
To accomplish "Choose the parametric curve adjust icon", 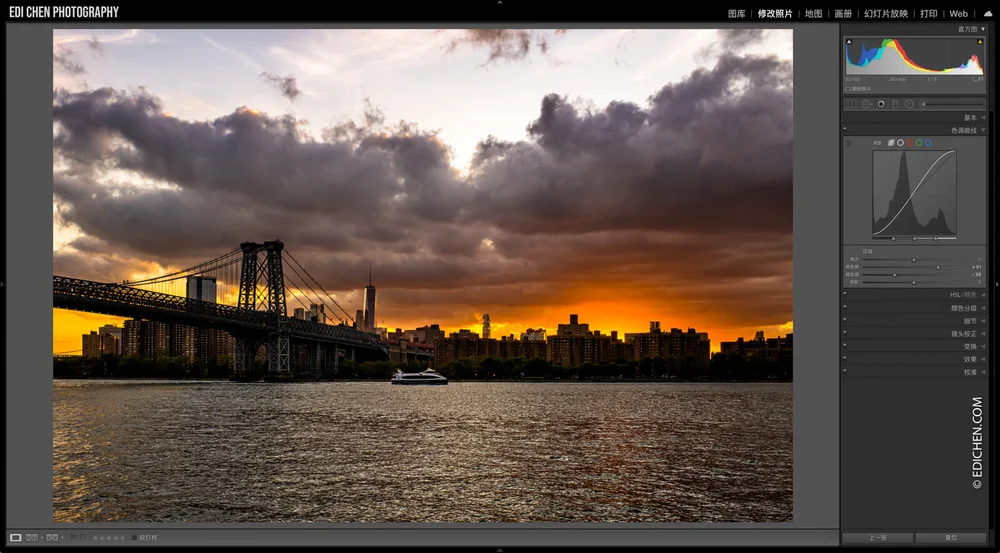I will pos(891,143).
